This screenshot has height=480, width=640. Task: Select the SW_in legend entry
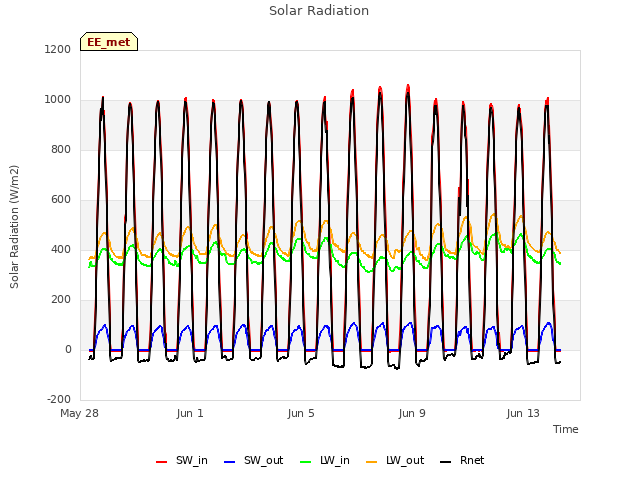182,460
